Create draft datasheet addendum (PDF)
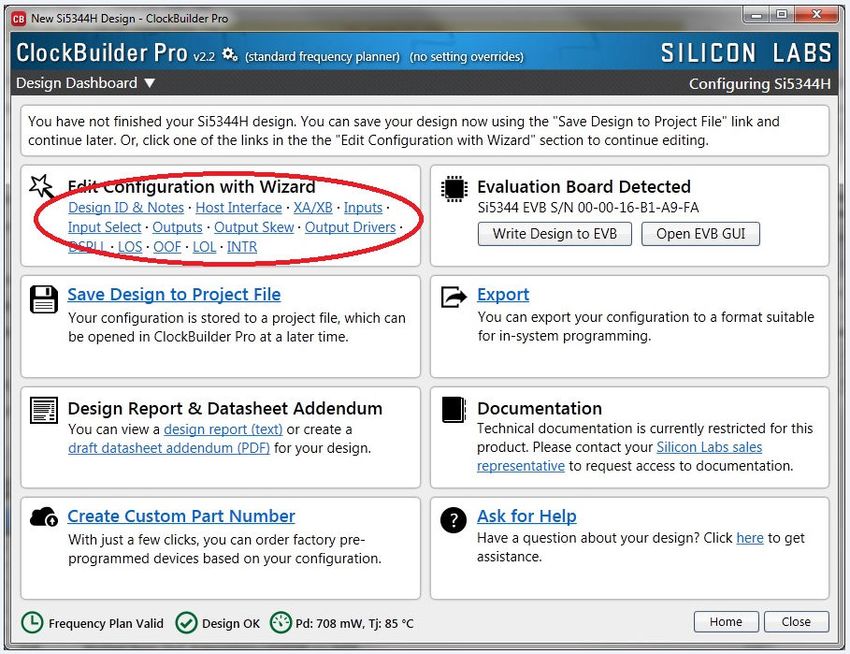This screenshot has width=850, height=654. pos(169,448)
